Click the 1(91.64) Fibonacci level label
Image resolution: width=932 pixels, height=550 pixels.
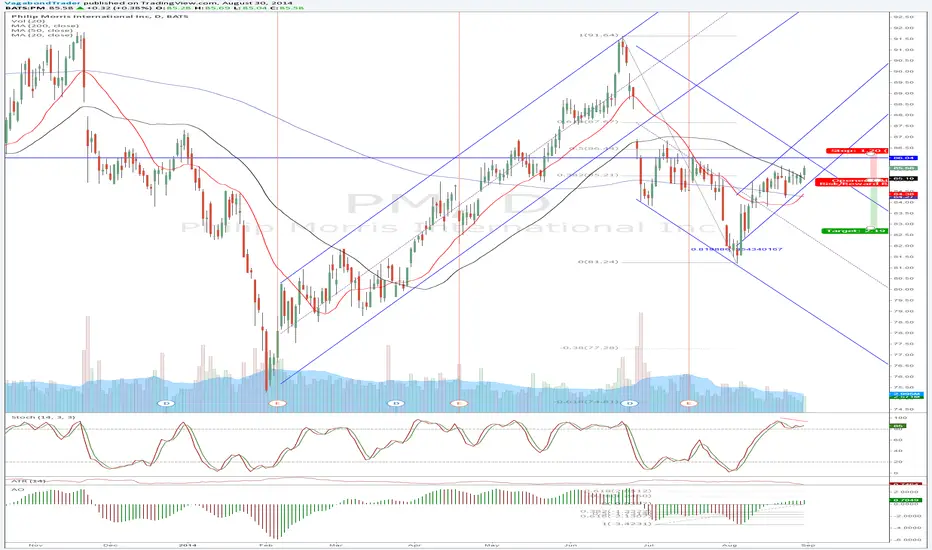[x=598, y=35]
